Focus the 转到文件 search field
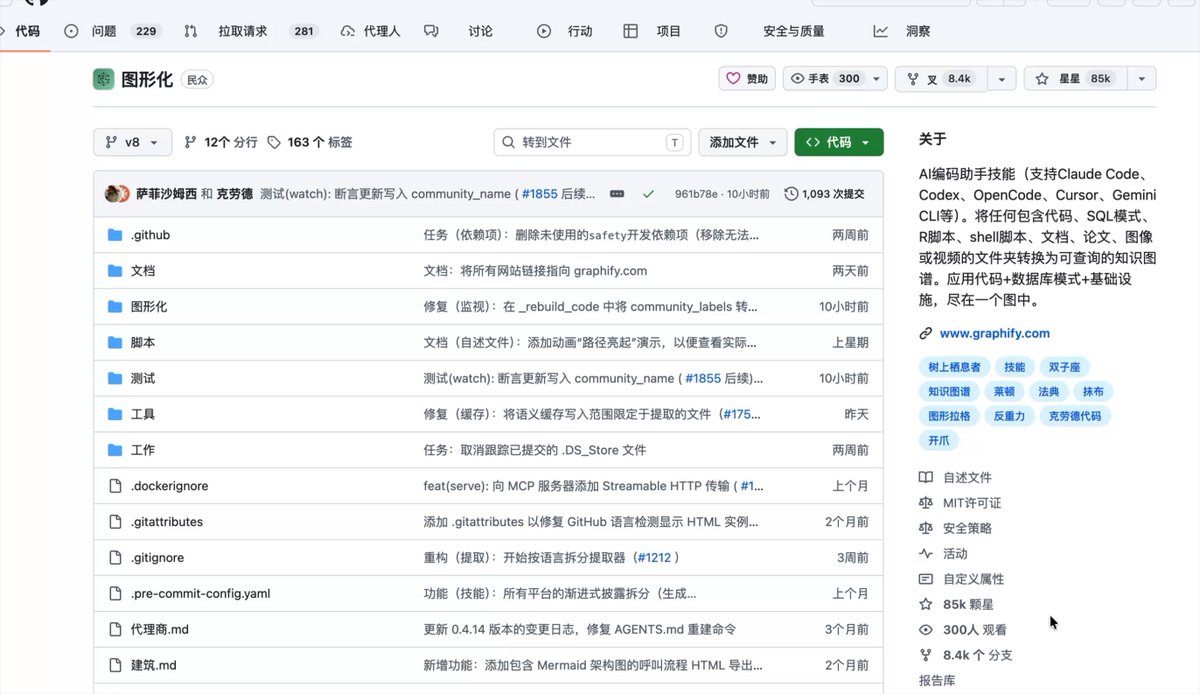The image size is (1200, 694). tap(593, 142)
